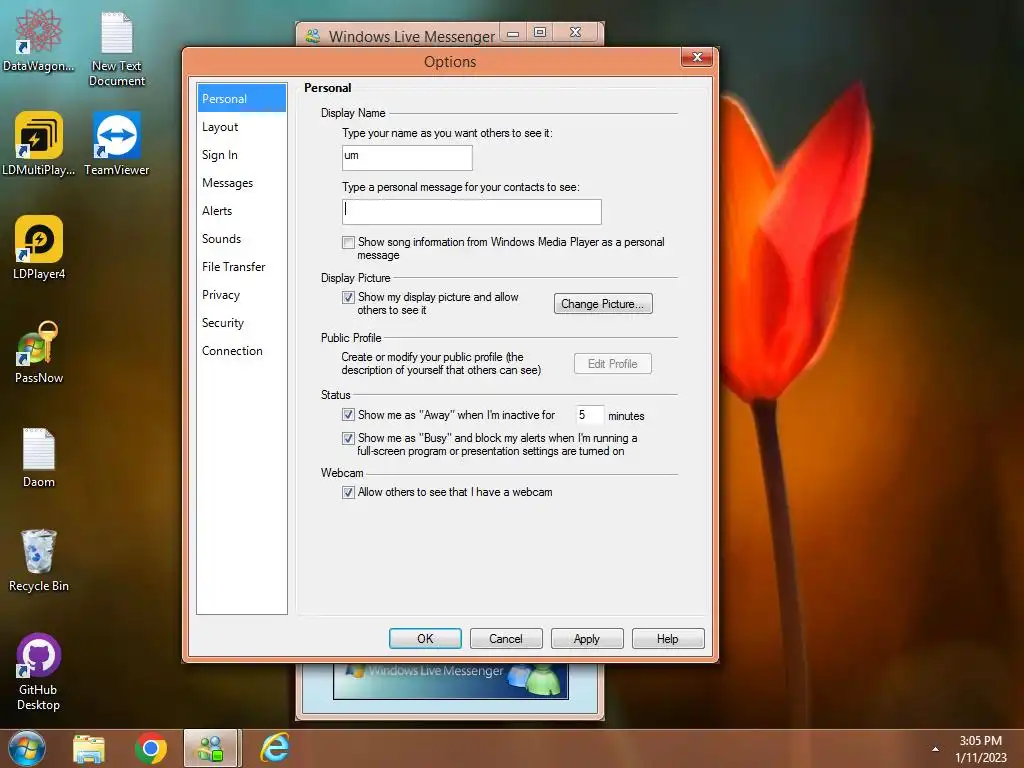
Task: Open Help for the Options dialog
Action: tap(668, 639)
